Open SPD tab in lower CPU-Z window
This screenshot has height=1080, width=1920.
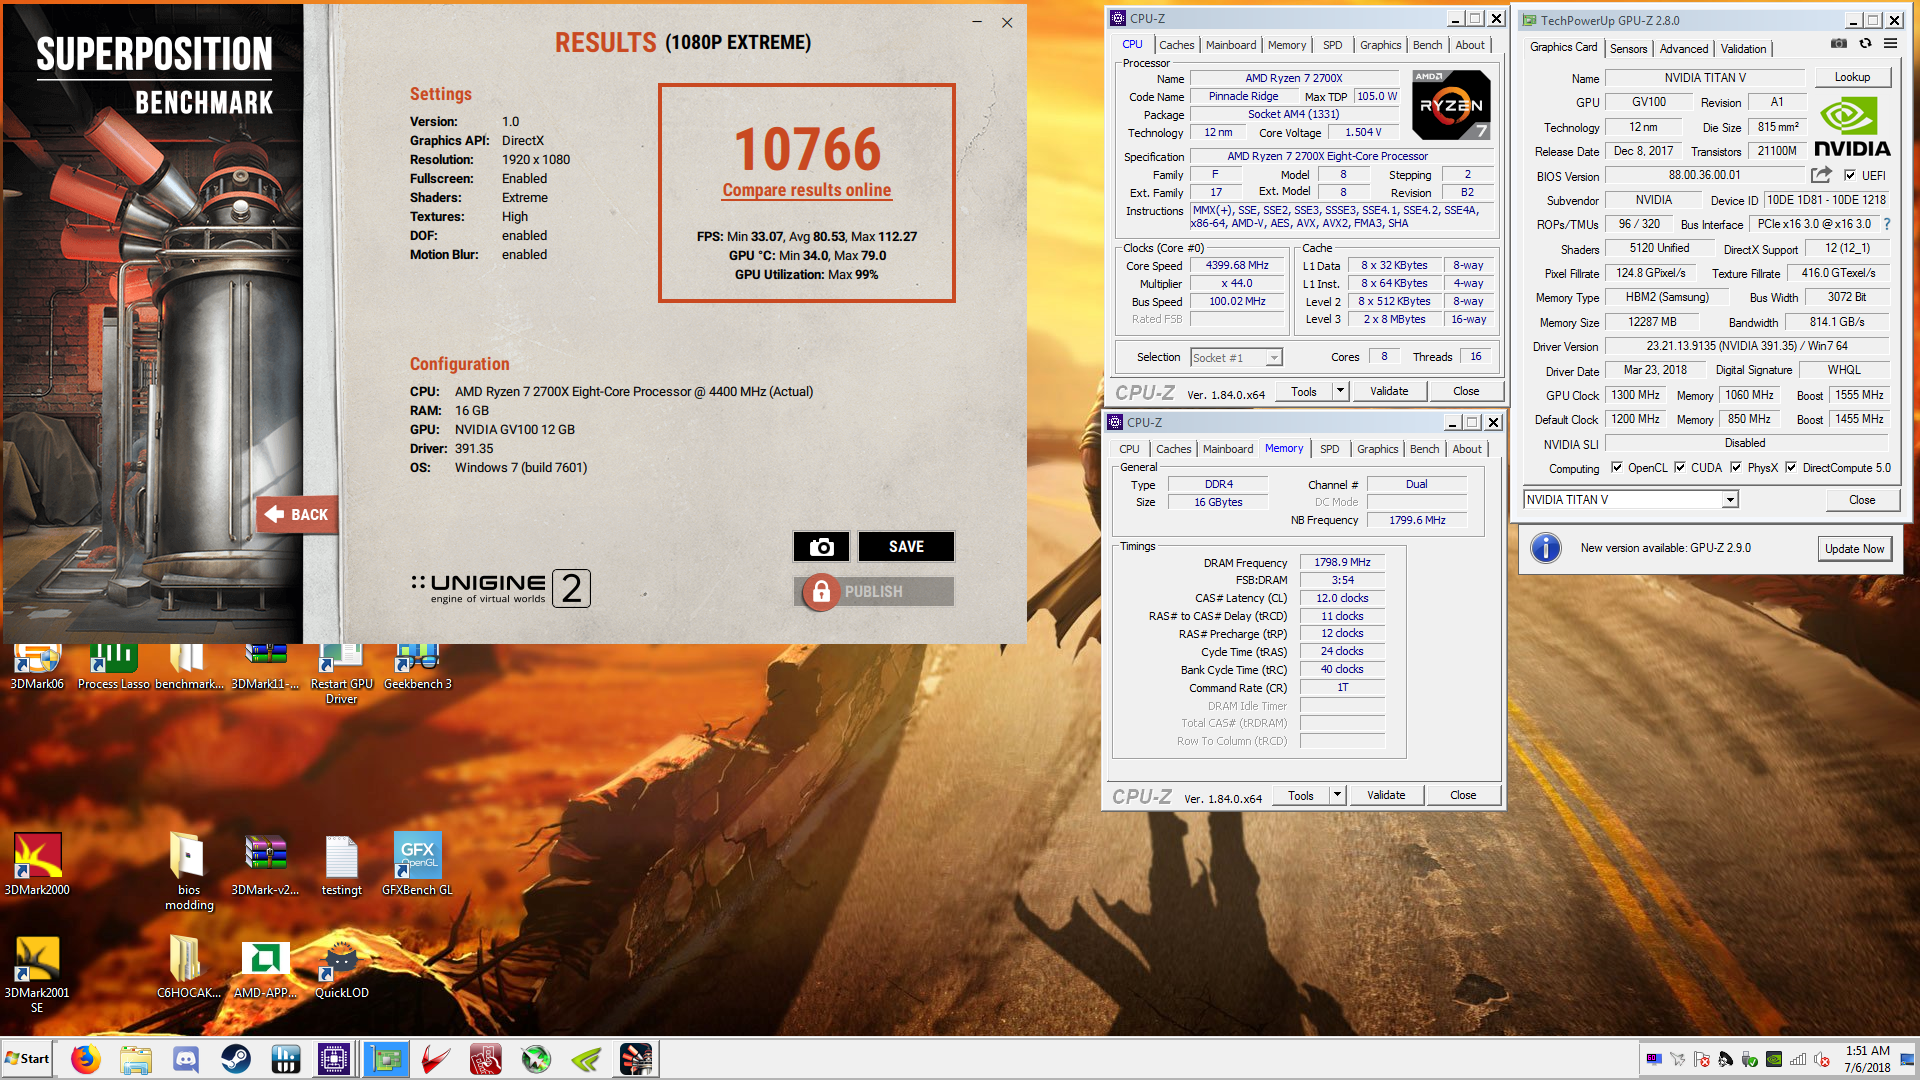point(1329,449)
